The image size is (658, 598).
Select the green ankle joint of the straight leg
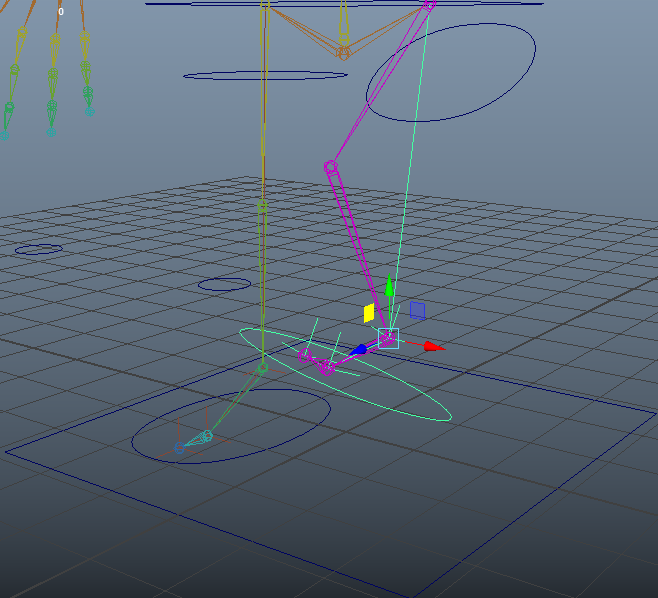point(263,368)
